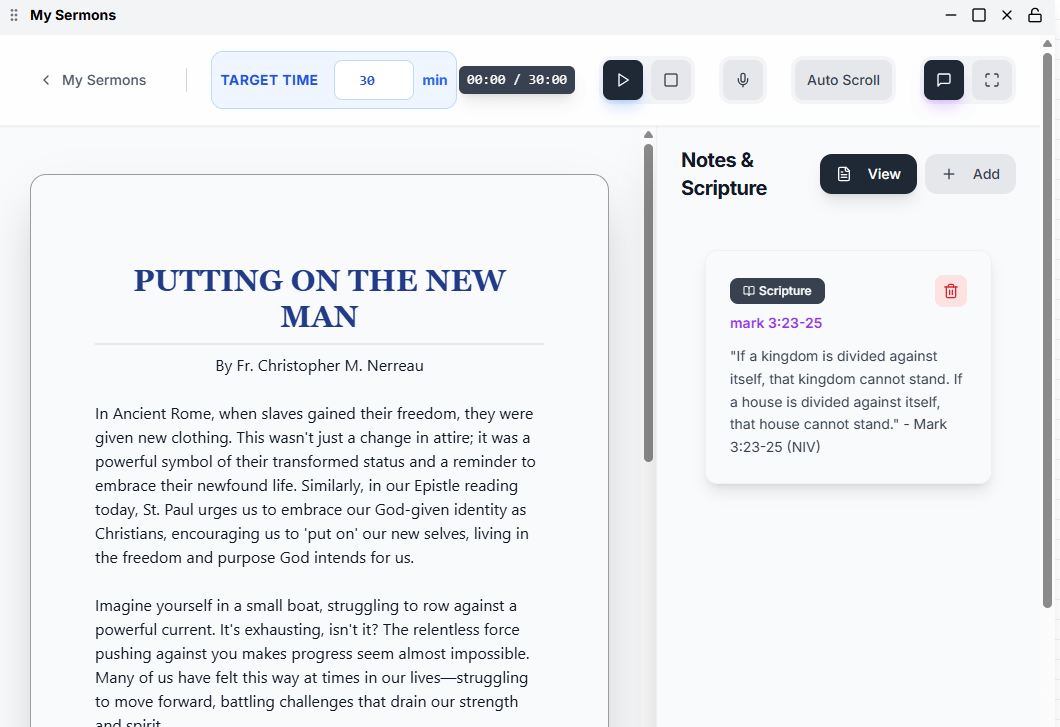Activate the microphone icon
This screenshot has width=1060, height=727.
click(x=743, y=80)
